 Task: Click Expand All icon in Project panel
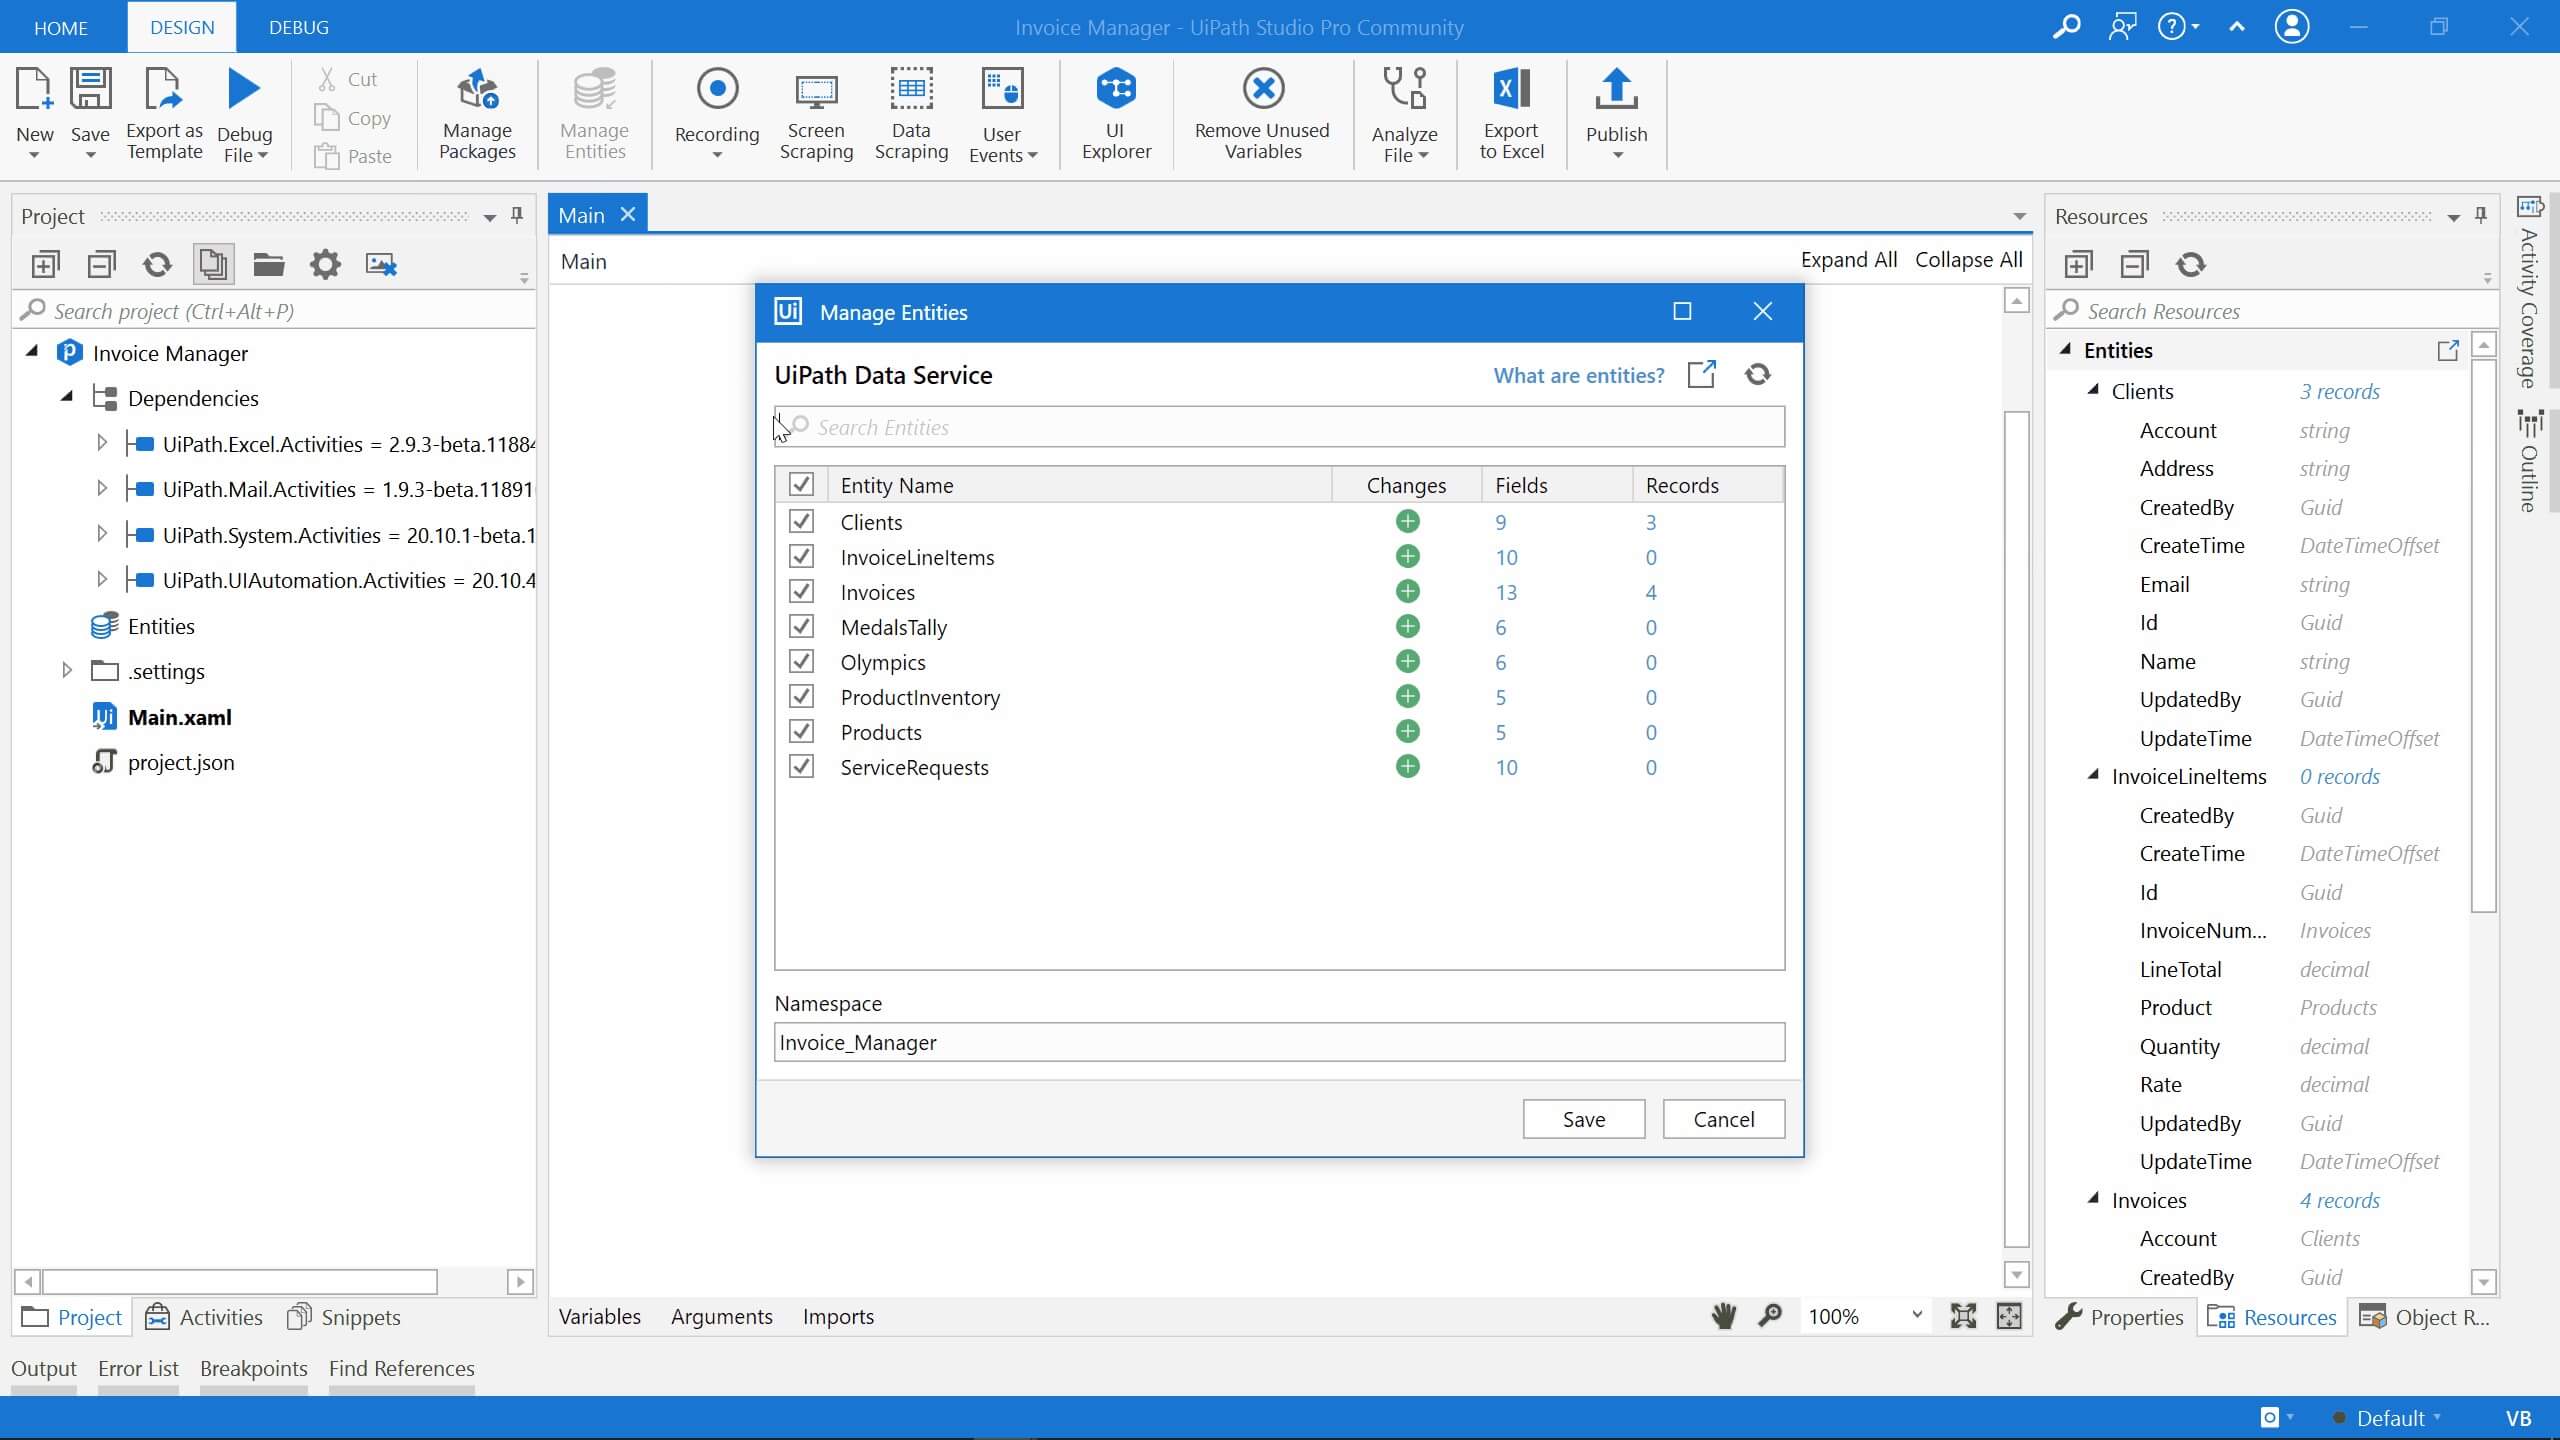pos(45,264)
